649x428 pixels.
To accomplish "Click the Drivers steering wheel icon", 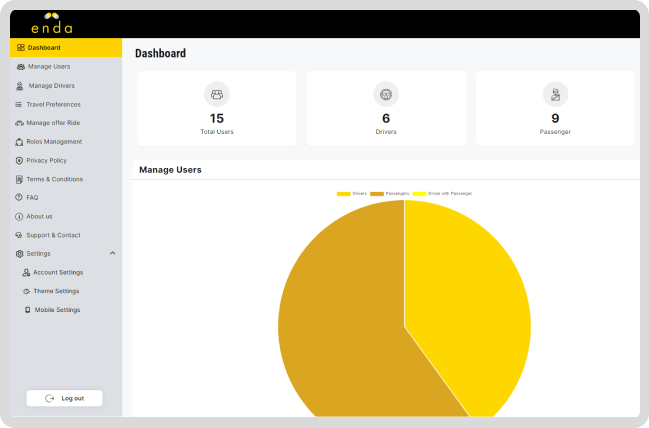I will pos(386,94).
